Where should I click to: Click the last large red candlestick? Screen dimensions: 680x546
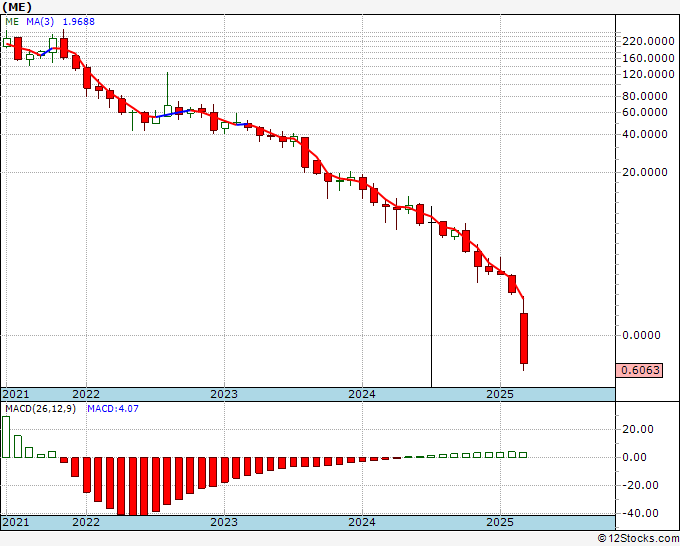(523, 338)
